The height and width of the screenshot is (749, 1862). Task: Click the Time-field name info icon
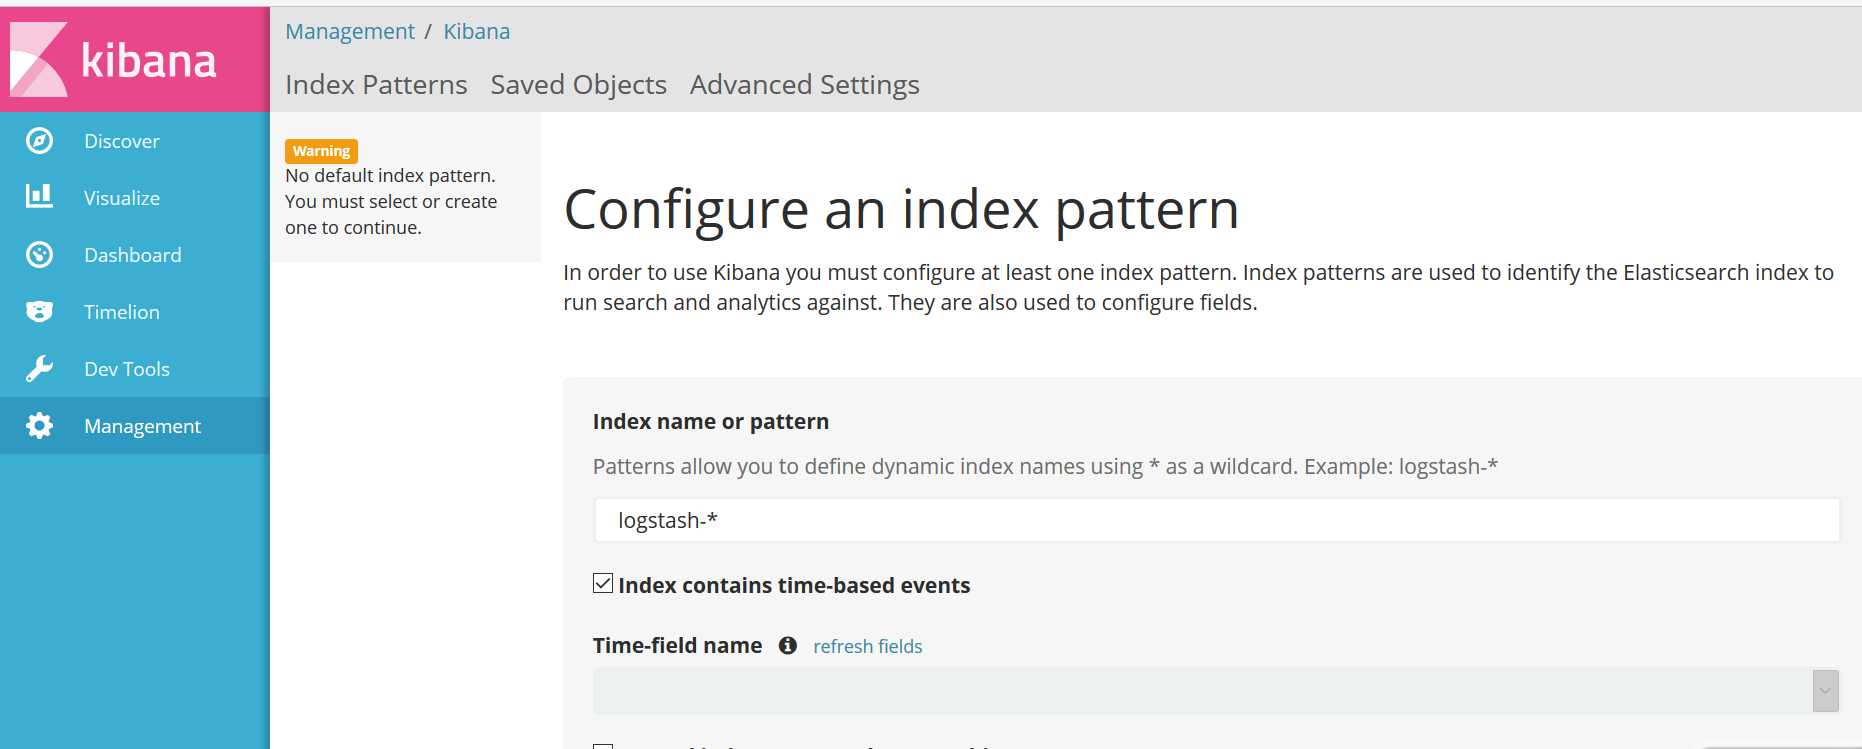pos(788,646)
